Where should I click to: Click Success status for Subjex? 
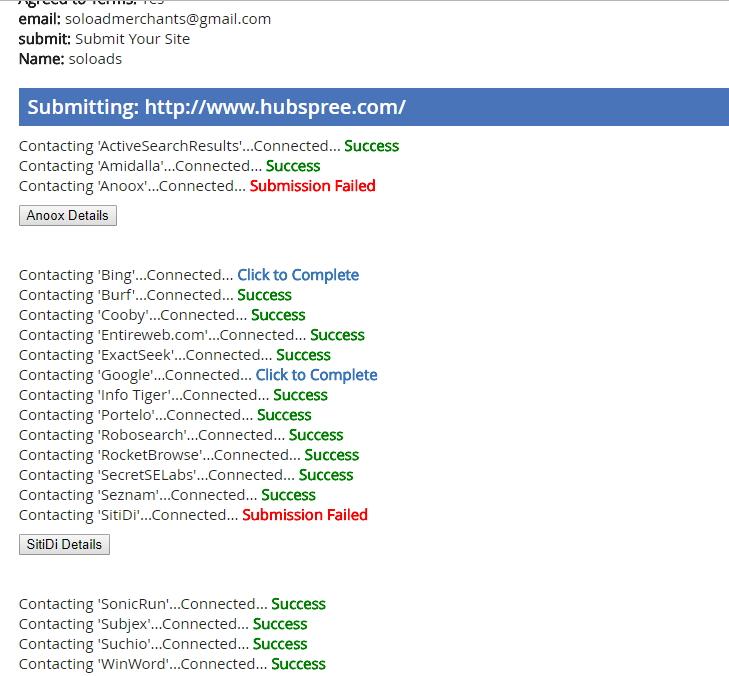pos(280,624)
